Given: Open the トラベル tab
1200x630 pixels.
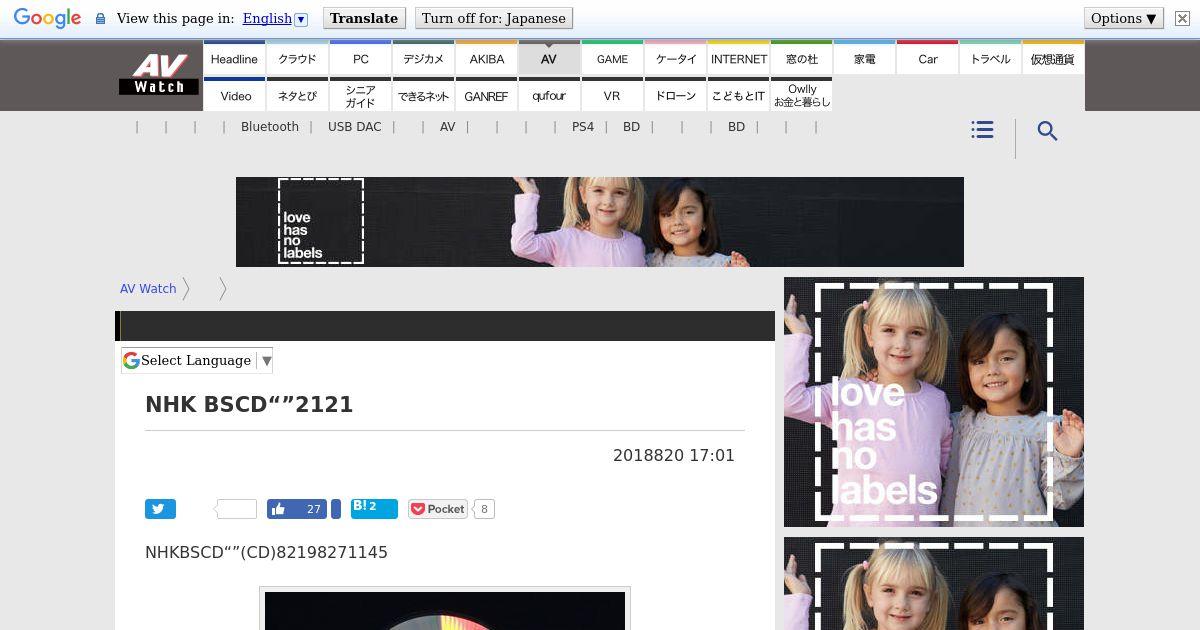Looking at the screenshot, I should point(990,58).
